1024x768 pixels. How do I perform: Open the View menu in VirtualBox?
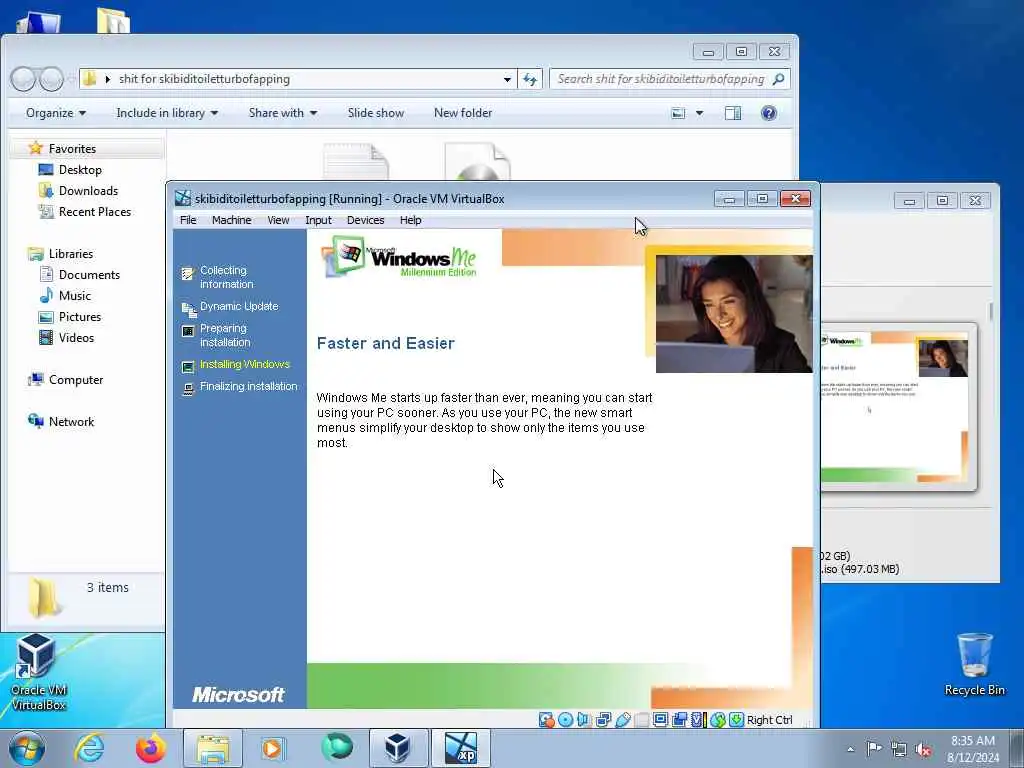pos(278,220)
